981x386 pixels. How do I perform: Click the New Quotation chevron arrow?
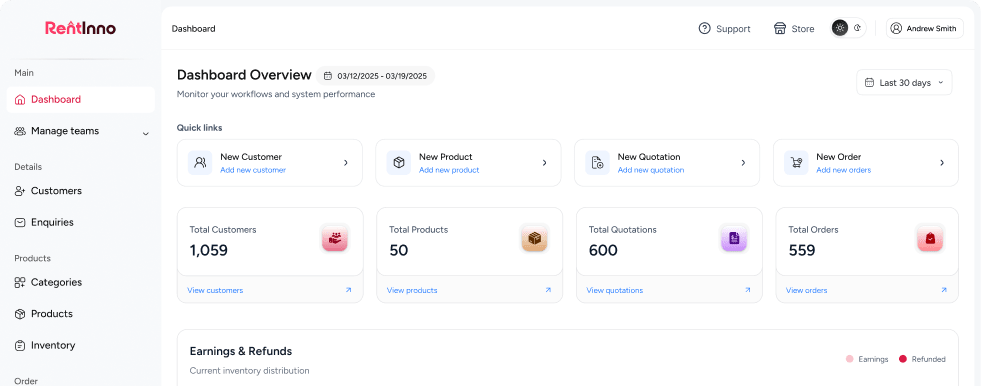(743, 163)
